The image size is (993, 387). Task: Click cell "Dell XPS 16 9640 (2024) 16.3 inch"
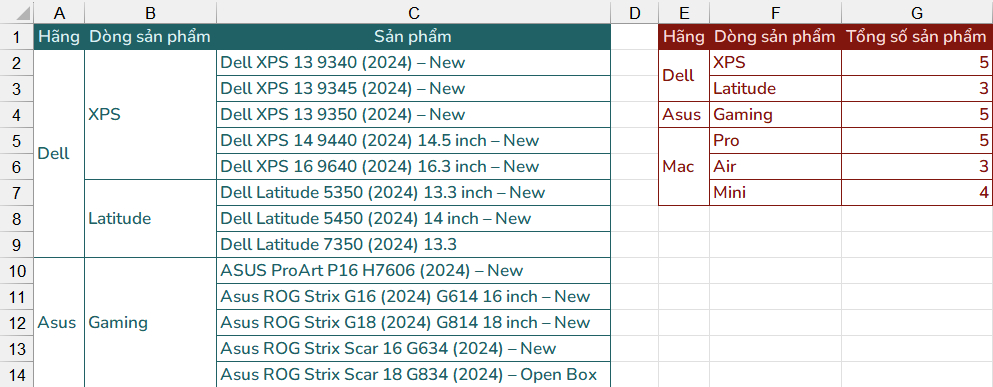[414, 167]
